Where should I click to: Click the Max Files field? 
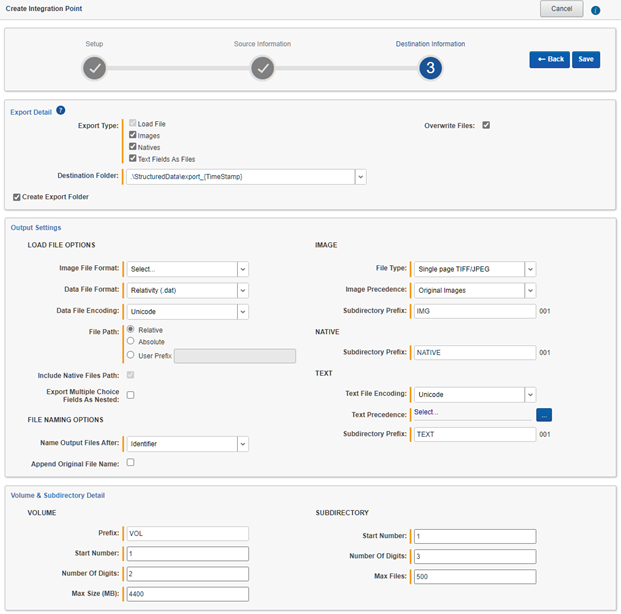coord(475,577)
